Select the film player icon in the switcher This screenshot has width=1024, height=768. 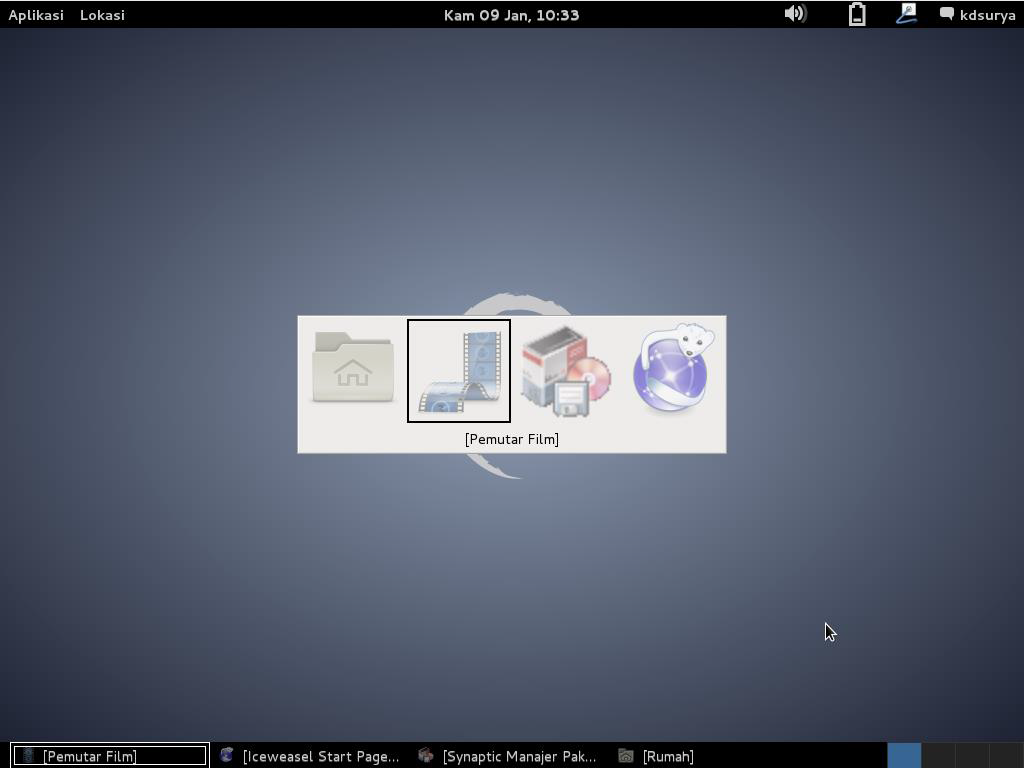pyautogui.click(x=459, y=371)
